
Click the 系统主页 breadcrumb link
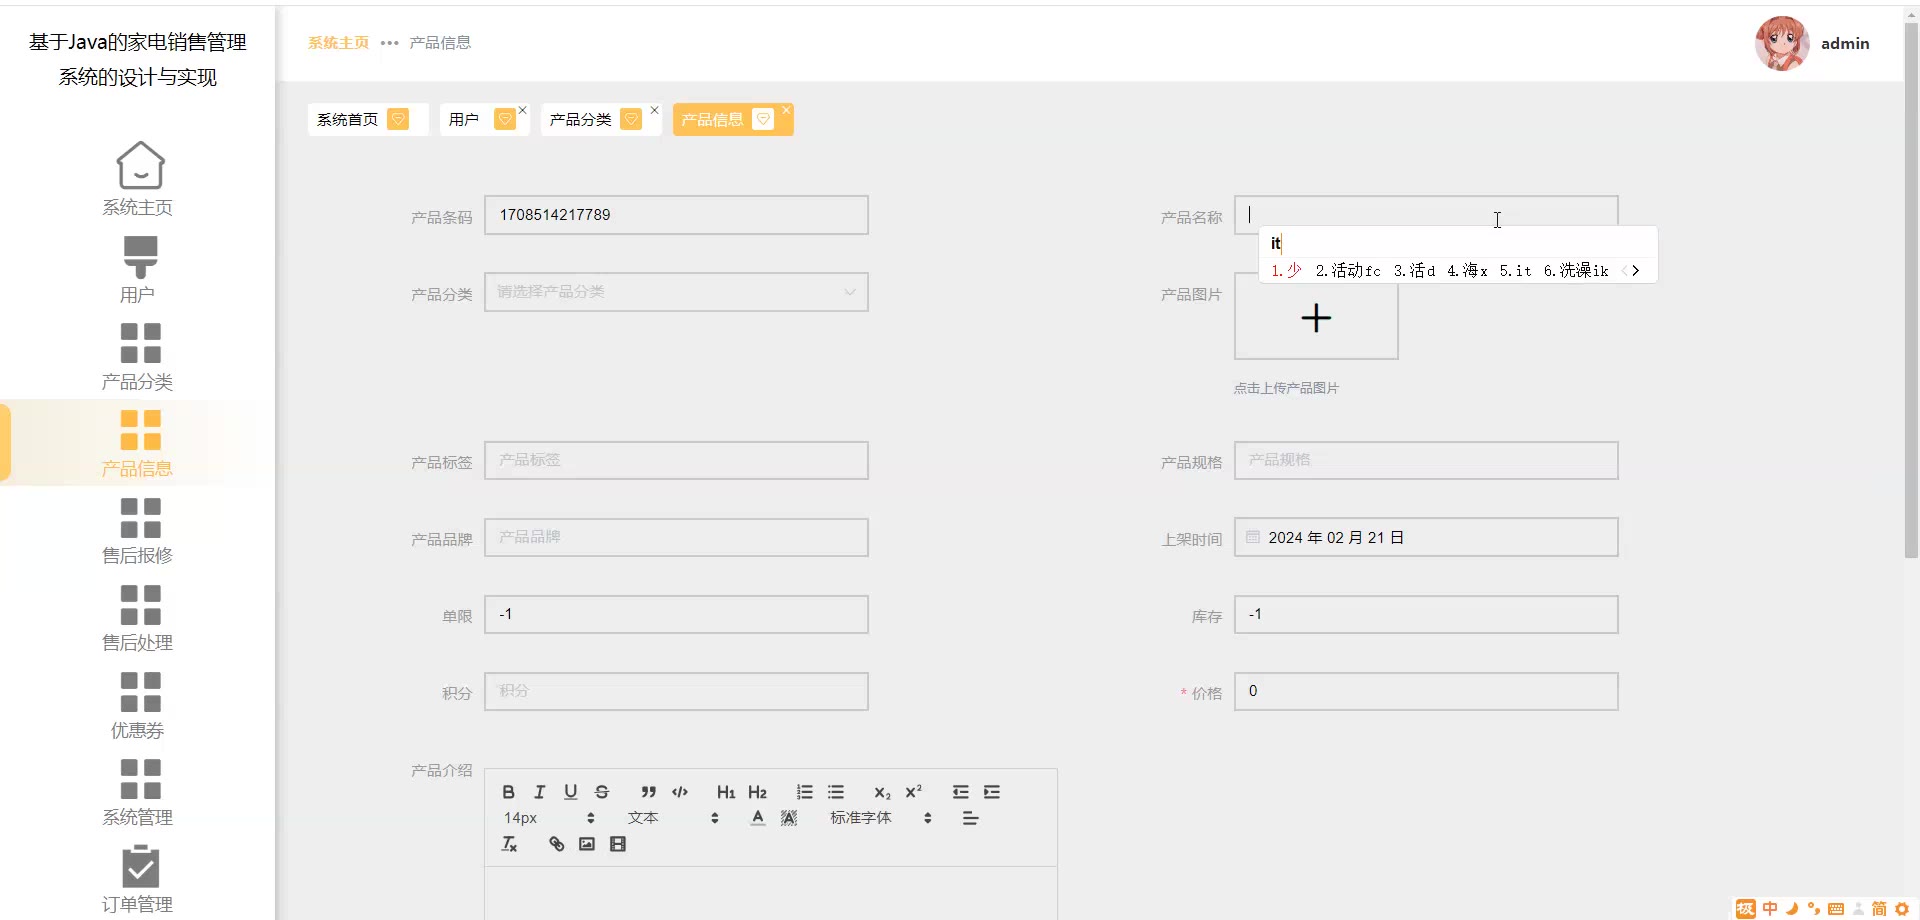(x=338, y=43)
